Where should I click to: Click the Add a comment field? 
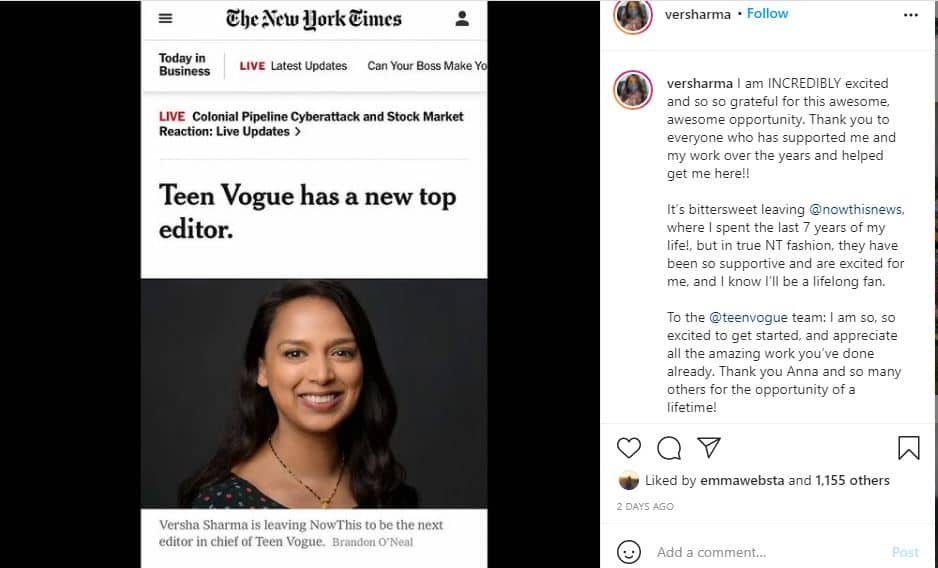[760, 552]
